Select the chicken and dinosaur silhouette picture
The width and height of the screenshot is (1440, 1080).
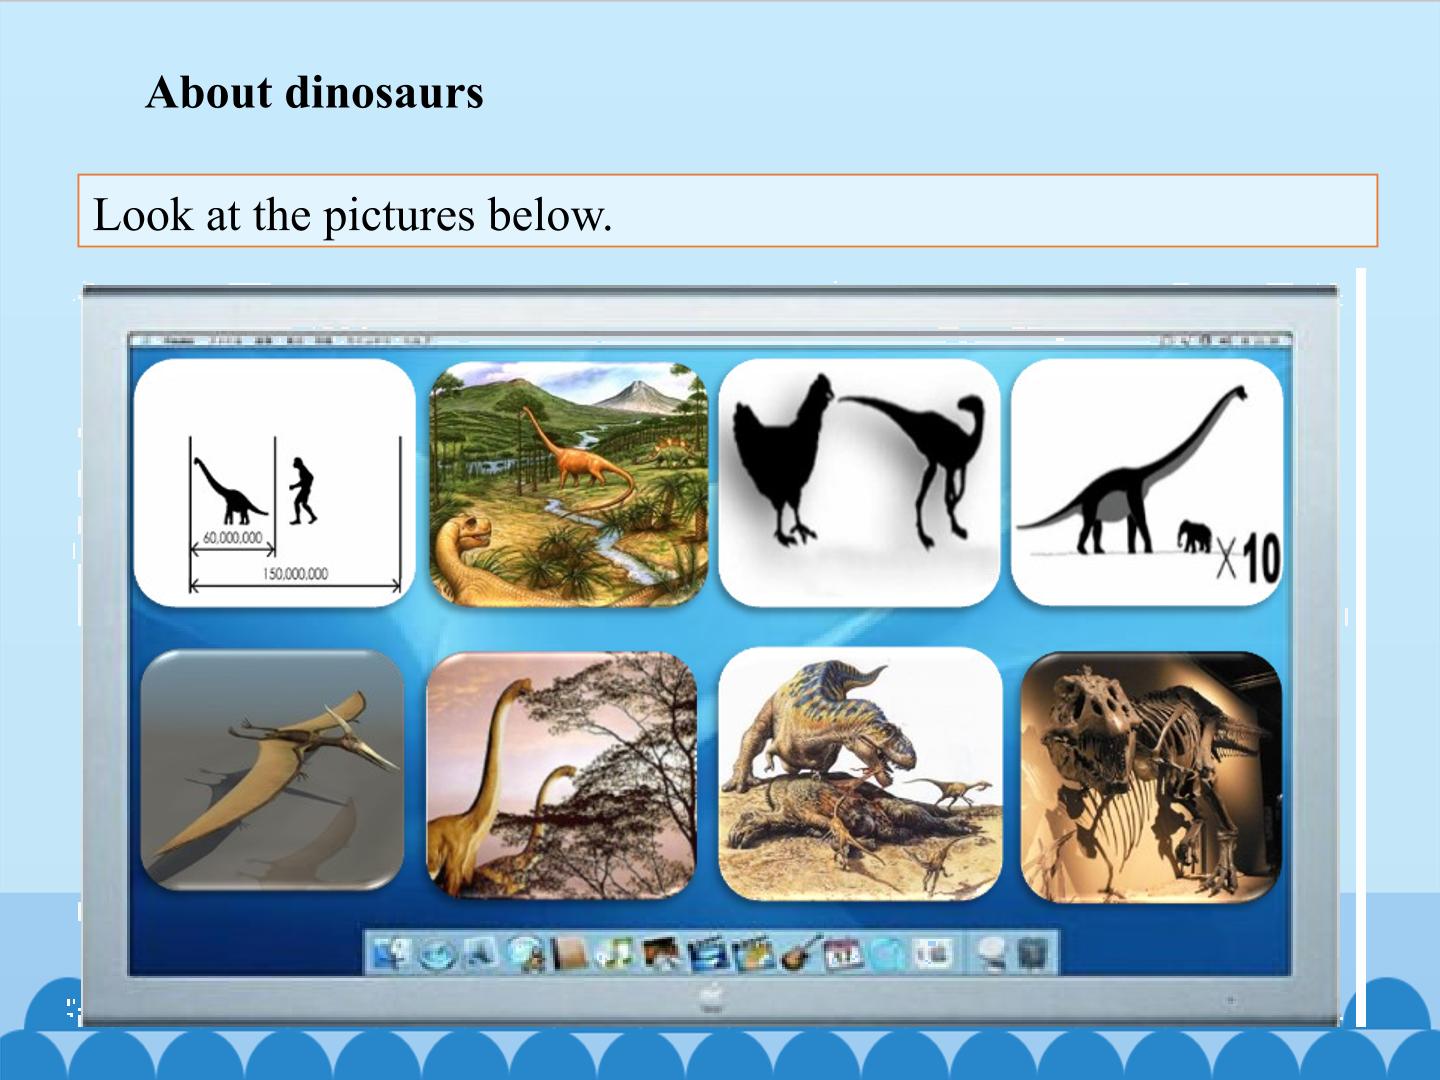point(859,483)
